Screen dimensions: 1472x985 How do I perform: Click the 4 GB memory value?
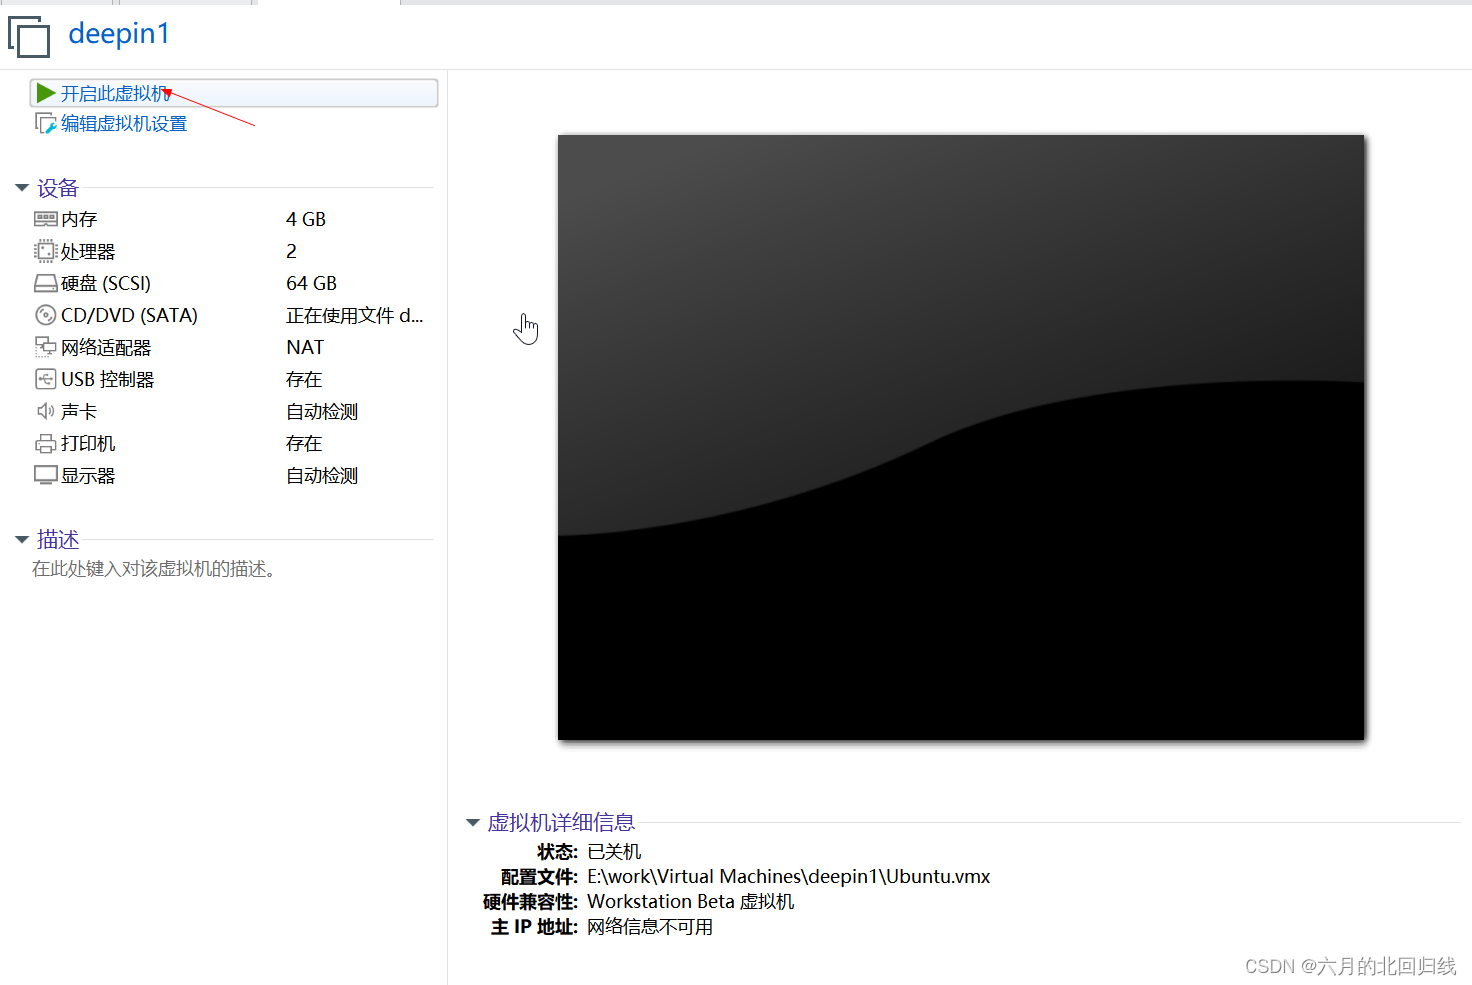[x=306, y=219]
